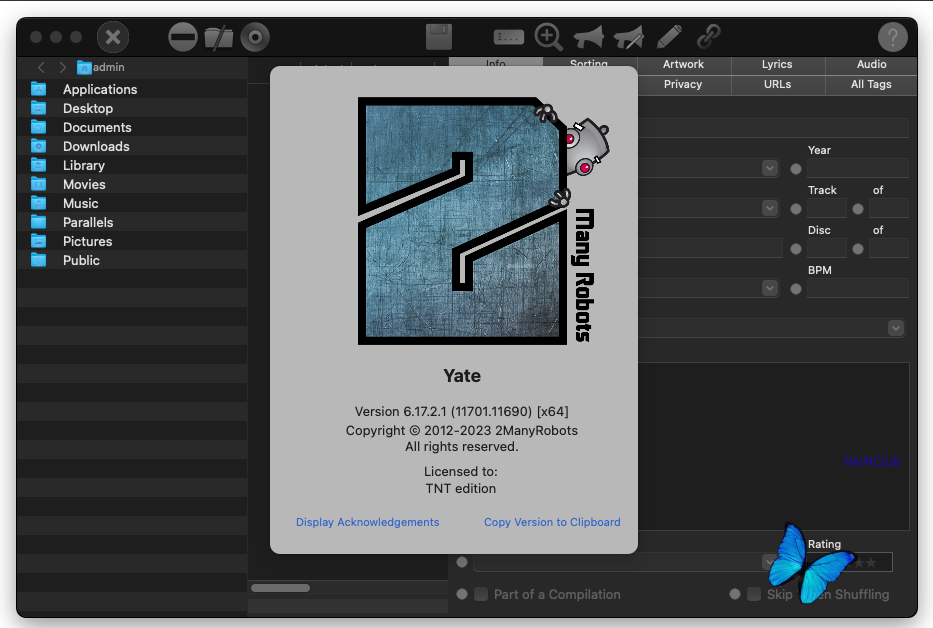Switch to the All Tags tab
Screen dimensions: 933x628
pos(871,85)
